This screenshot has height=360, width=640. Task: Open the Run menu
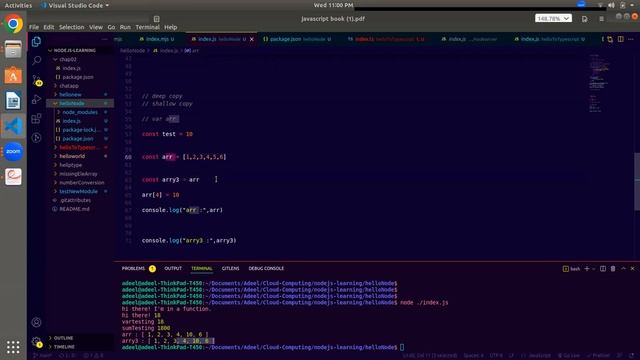[x=125, y=27]
